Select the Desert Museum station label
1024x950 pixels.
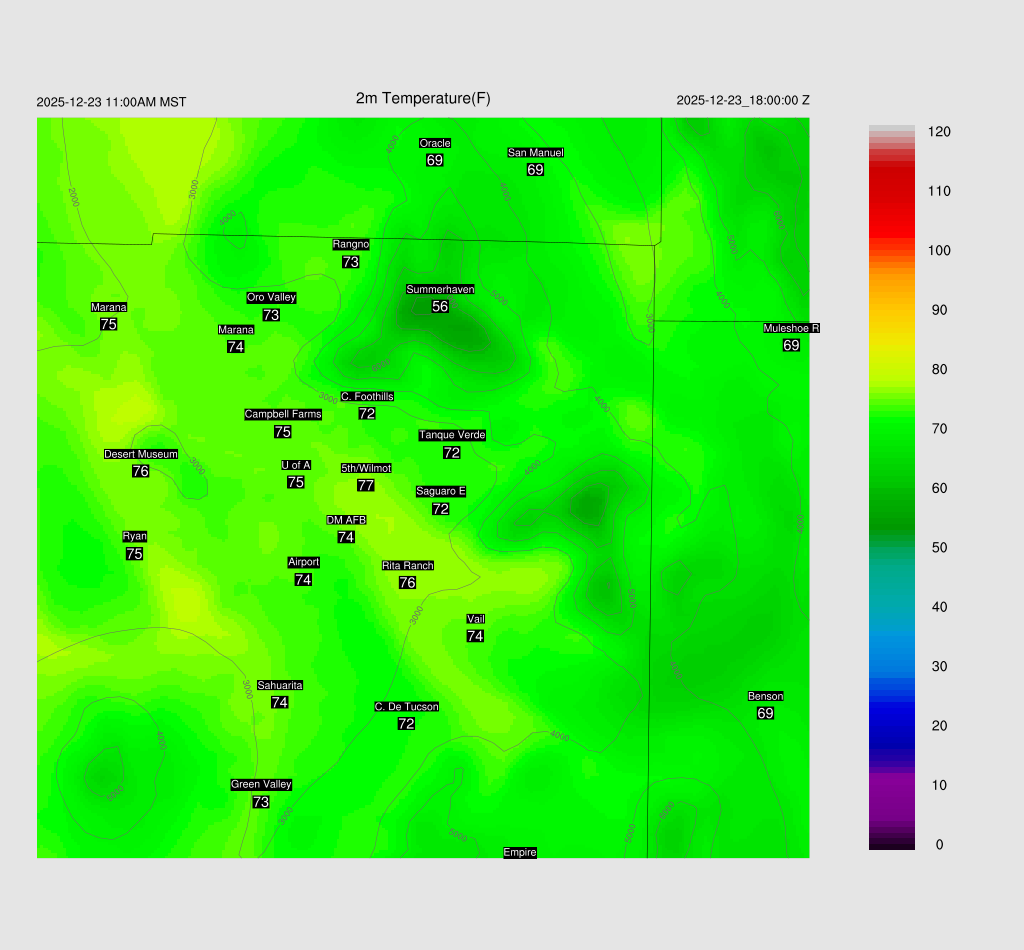pyautogui.click(x=141, y=454)
